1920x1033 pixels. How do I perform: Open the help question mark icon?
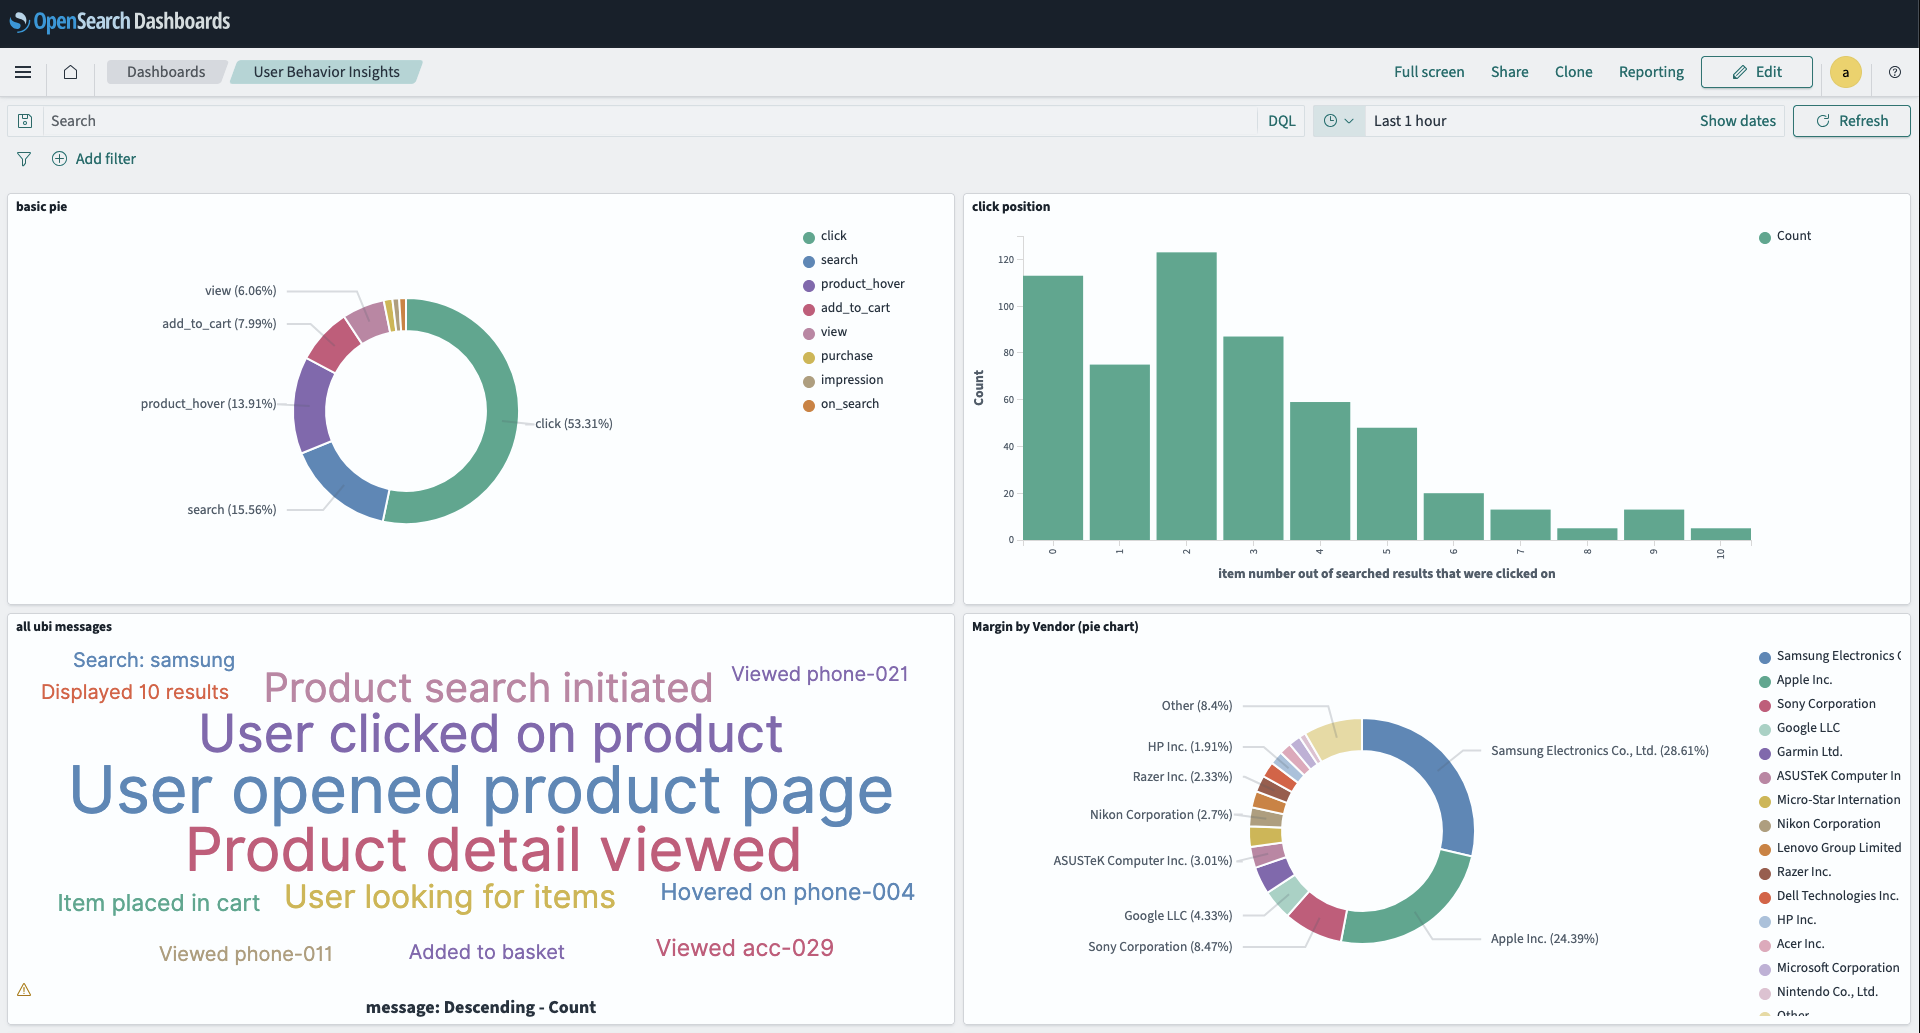coord(1894,72)
